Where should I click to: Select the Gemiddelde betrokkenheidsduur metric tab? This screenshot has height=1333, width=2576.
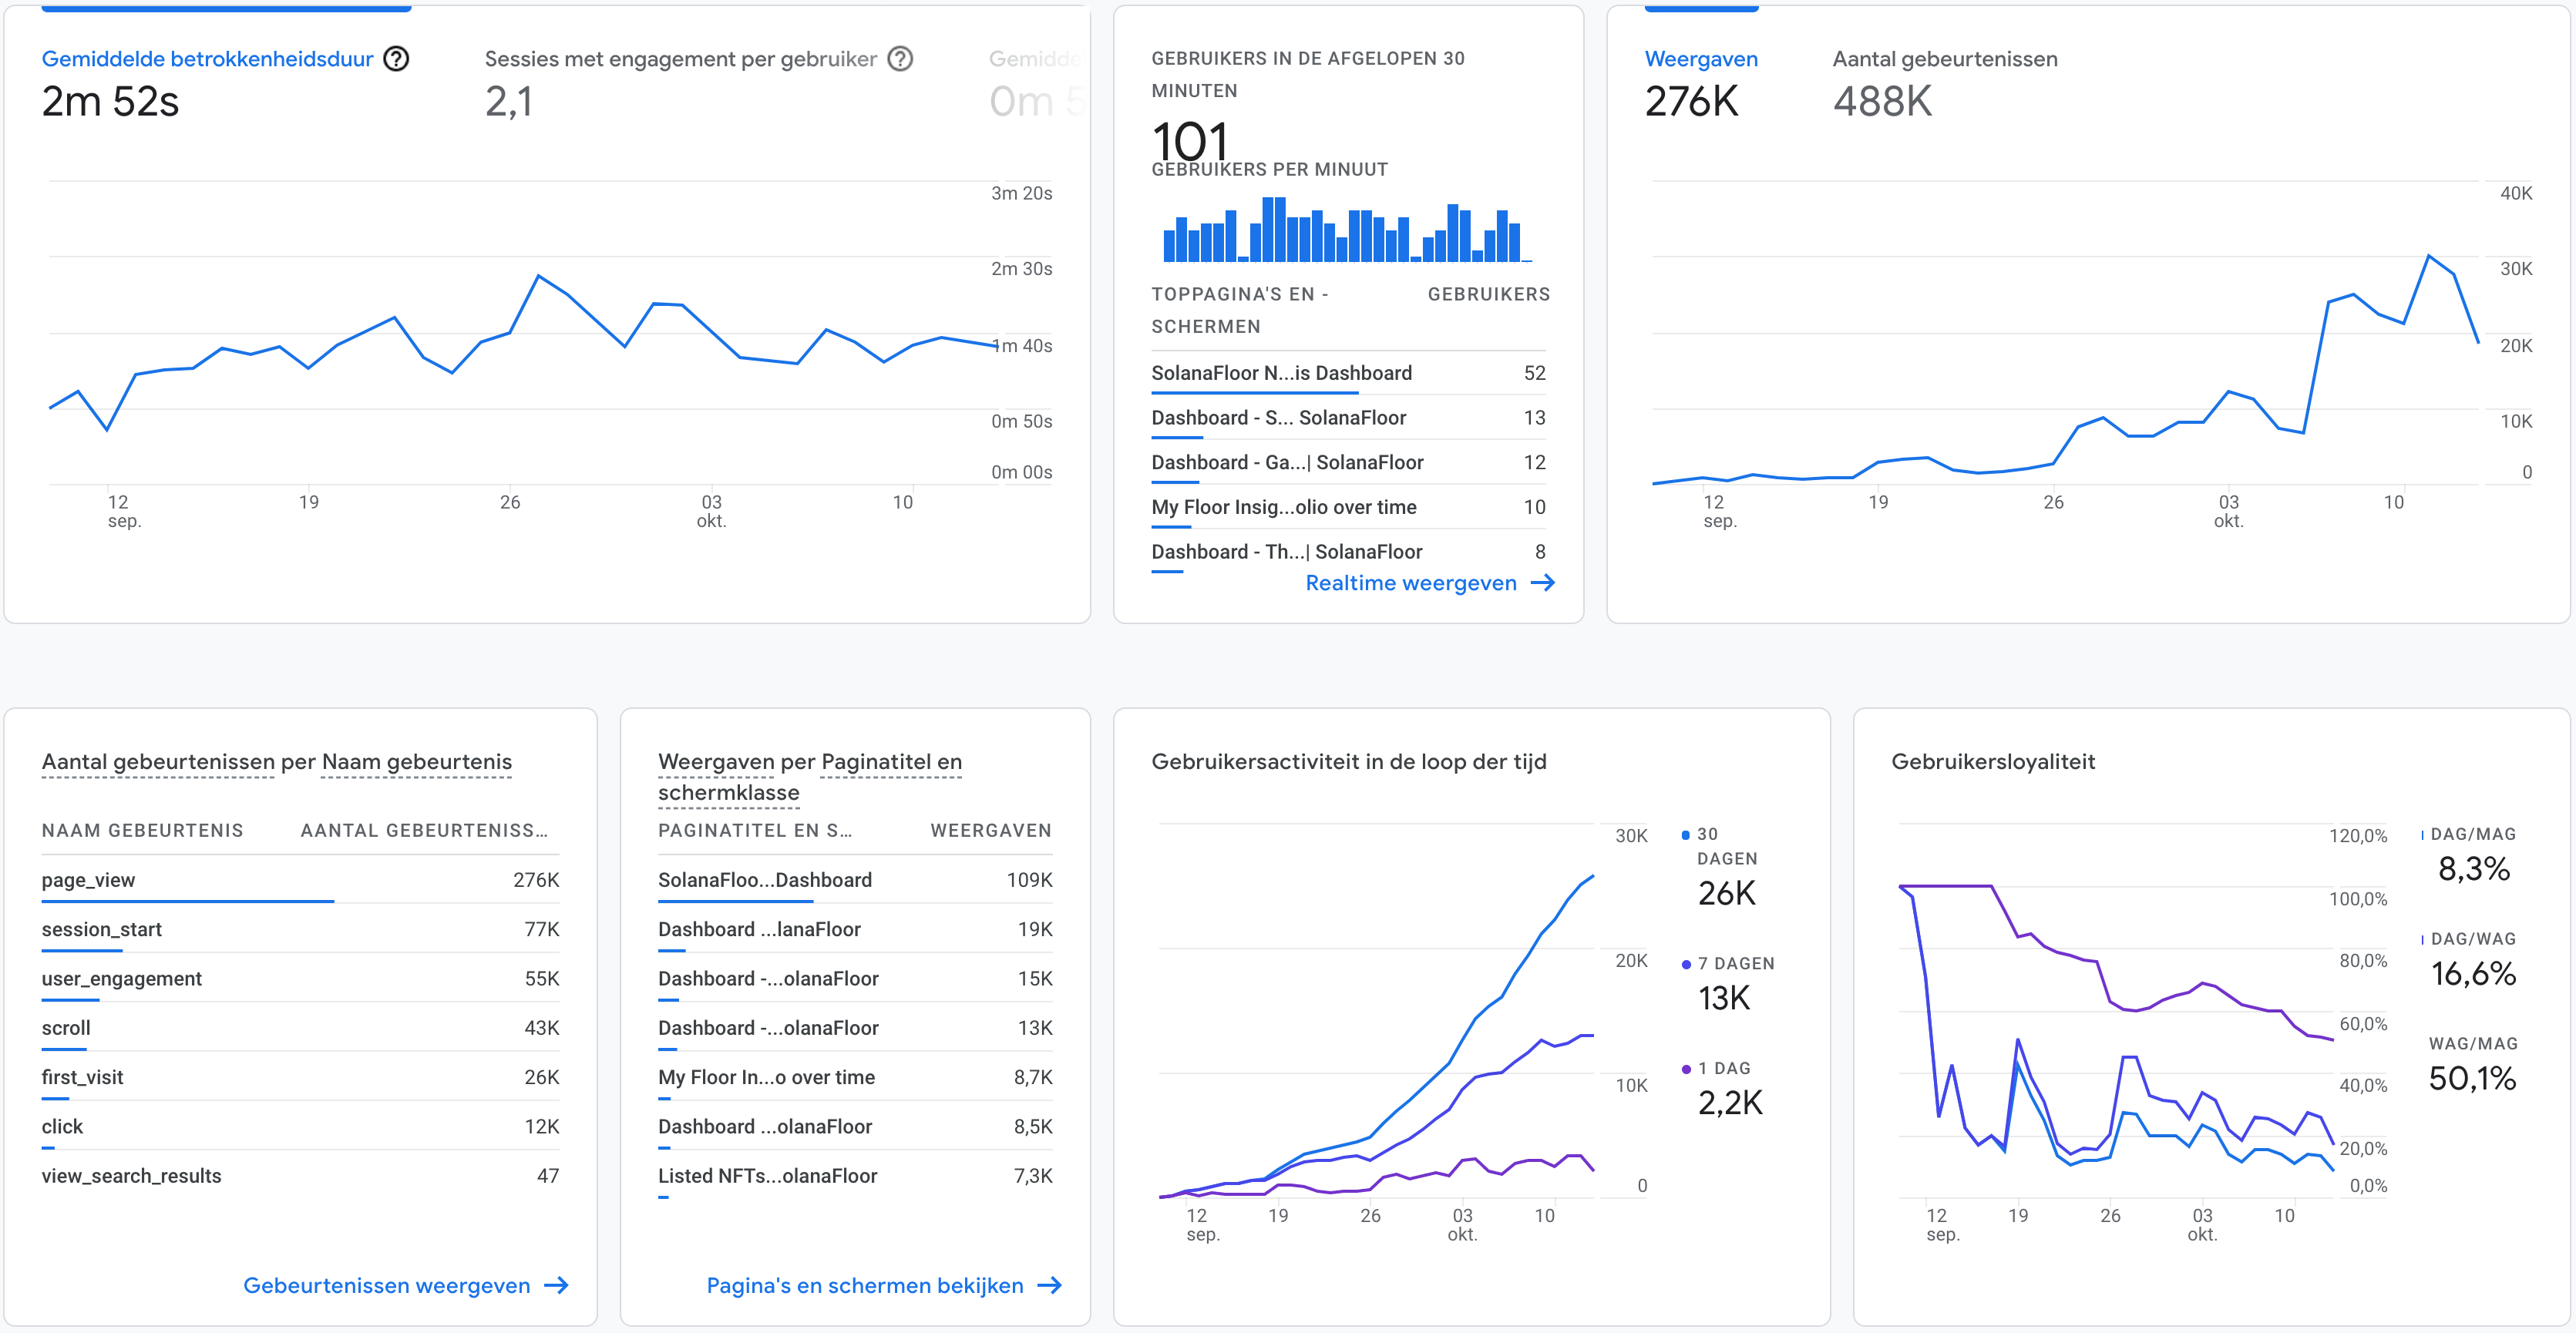(207, 59)
